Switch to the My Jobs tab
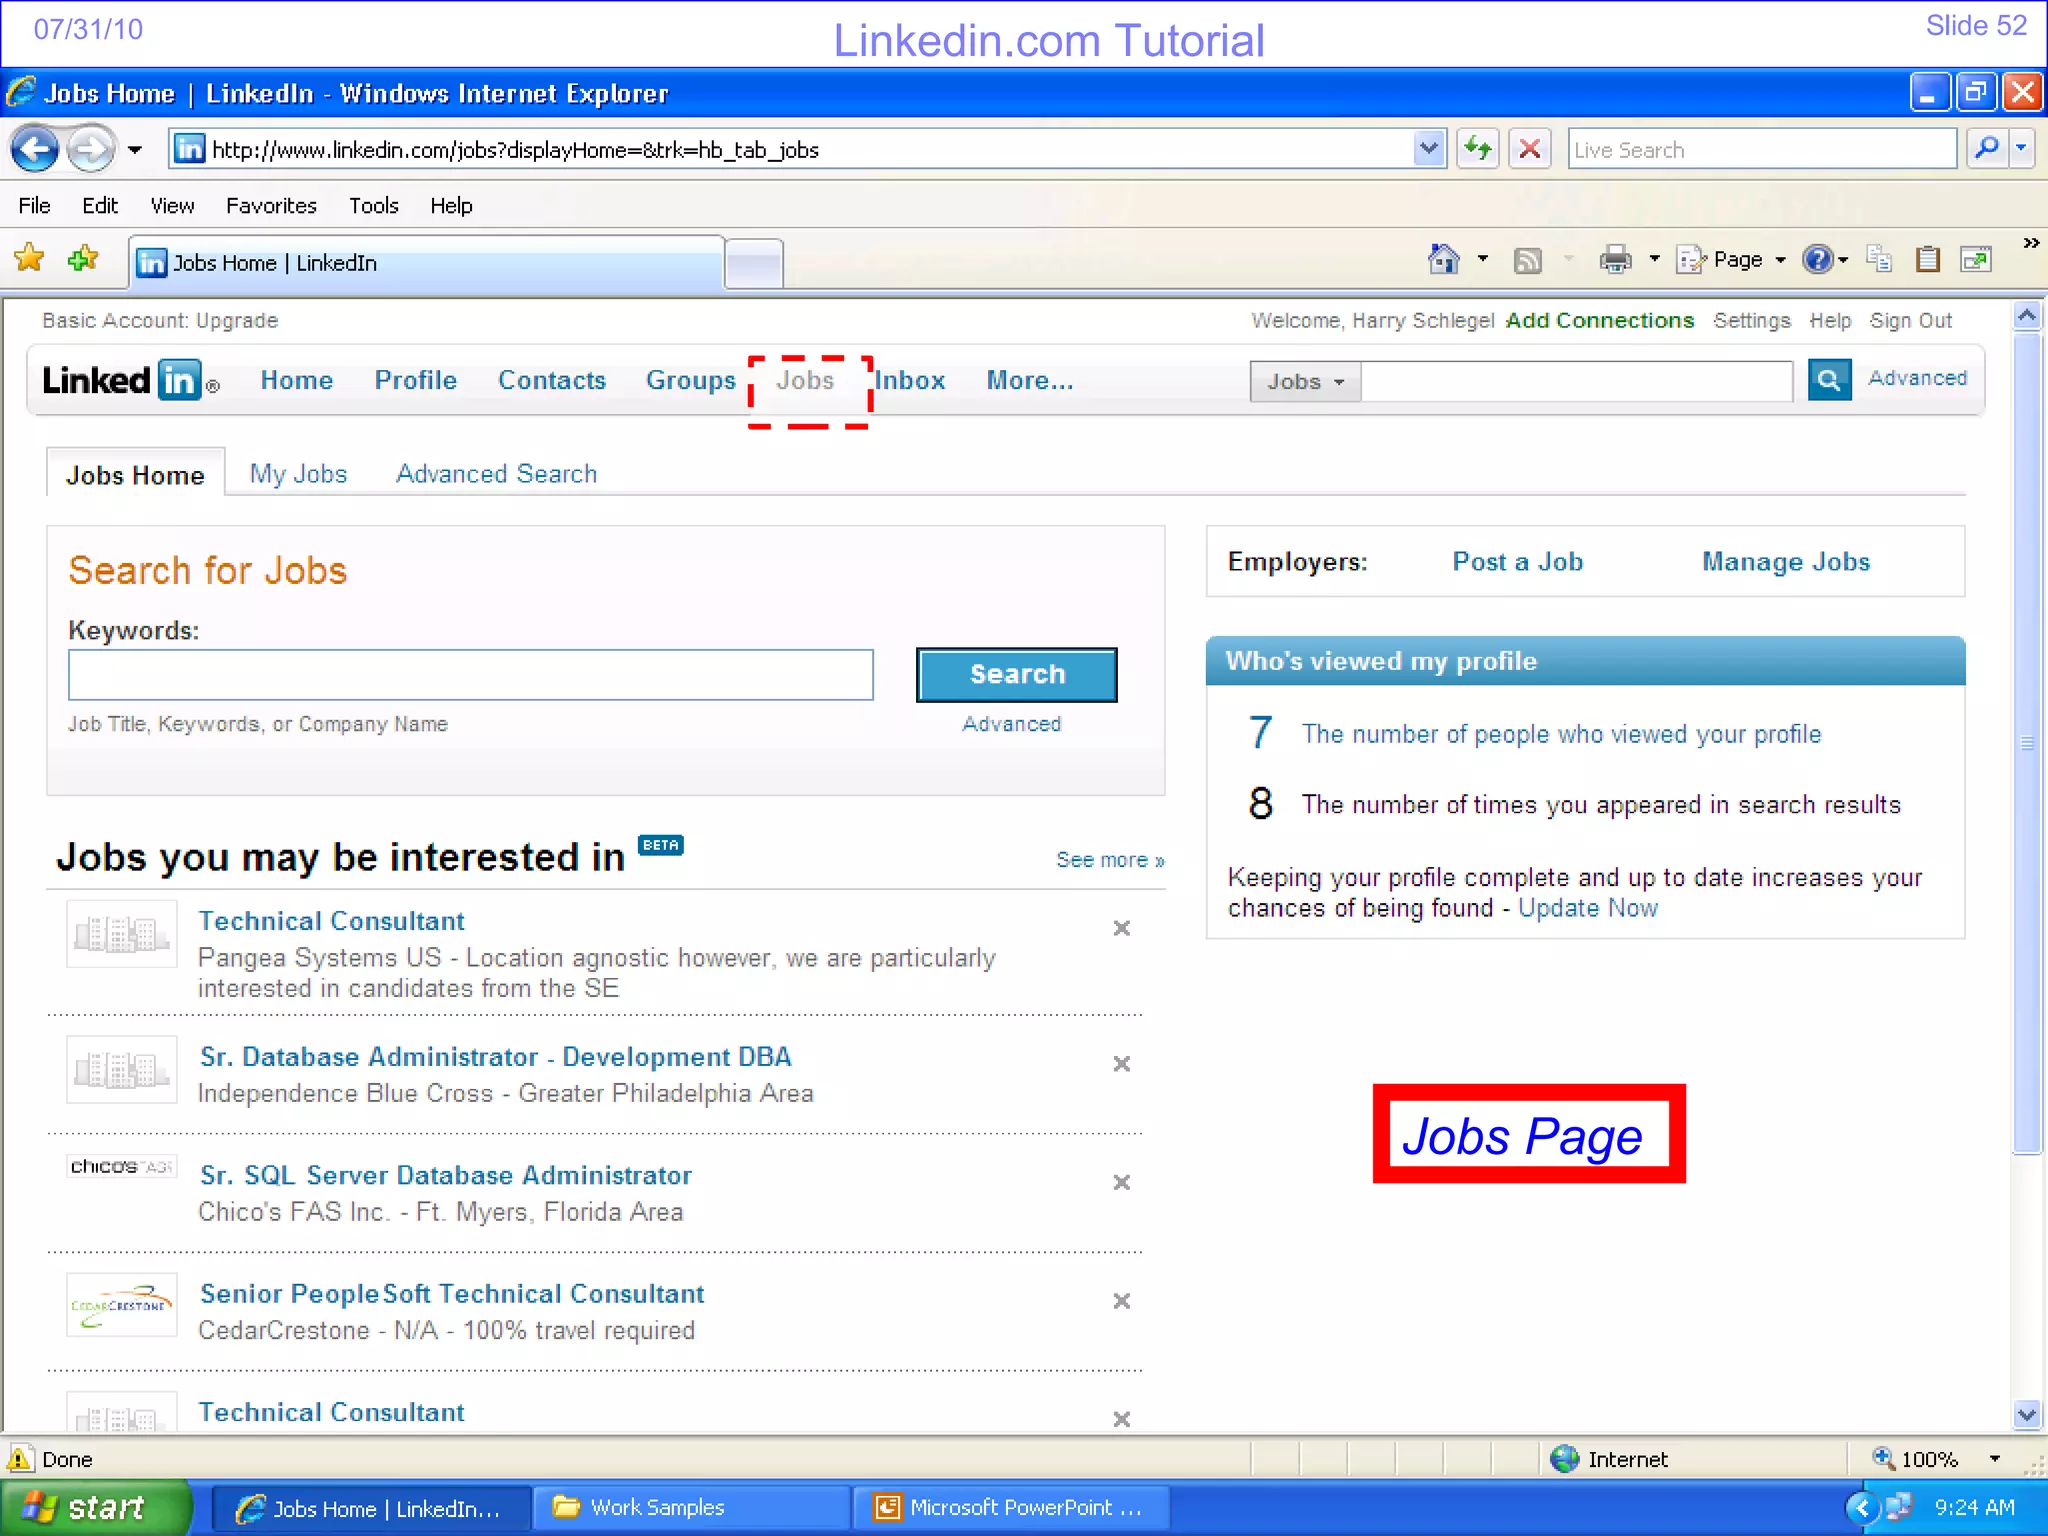 298,474
